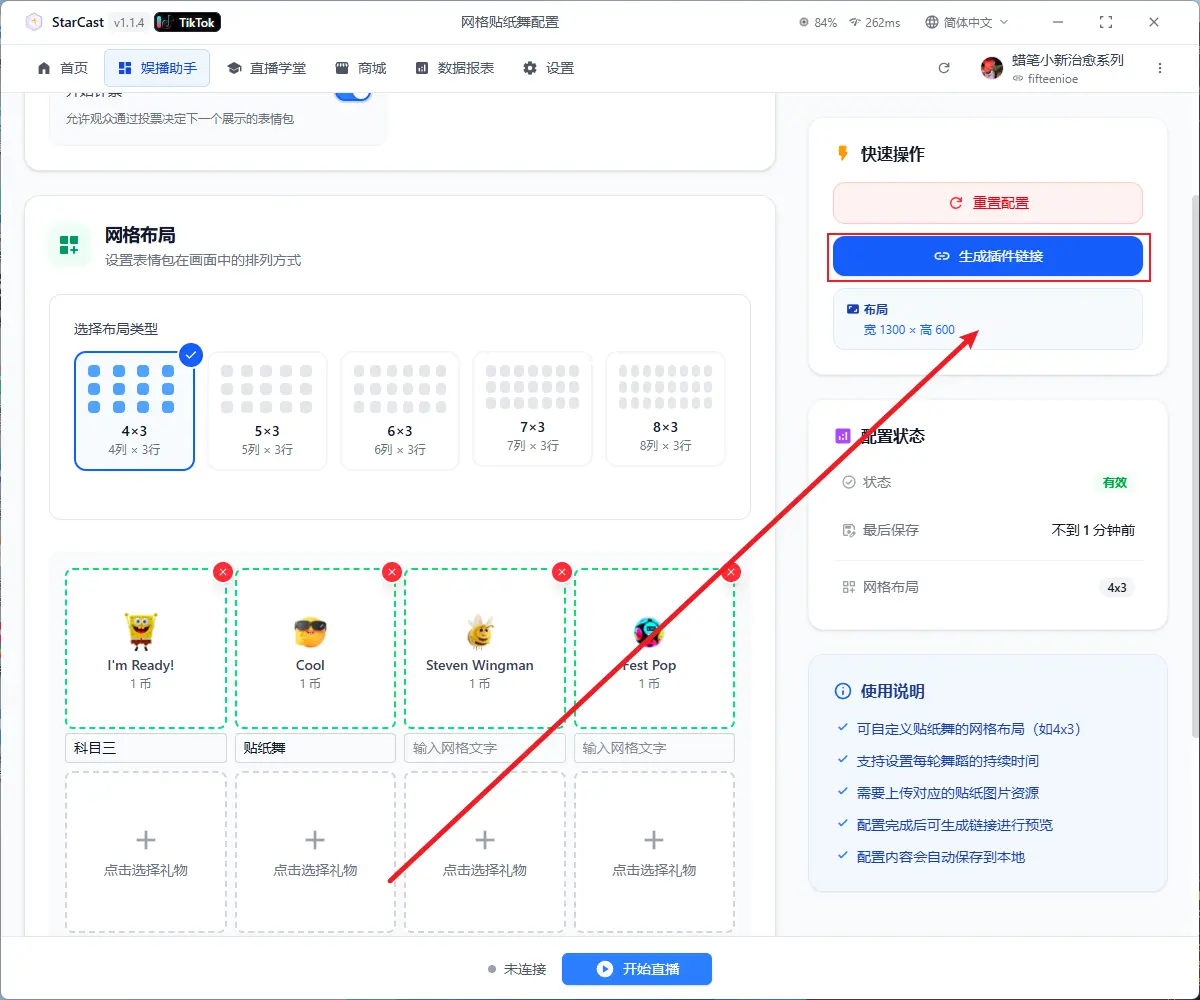Click the user profile avatar

(x=992, y=68)
